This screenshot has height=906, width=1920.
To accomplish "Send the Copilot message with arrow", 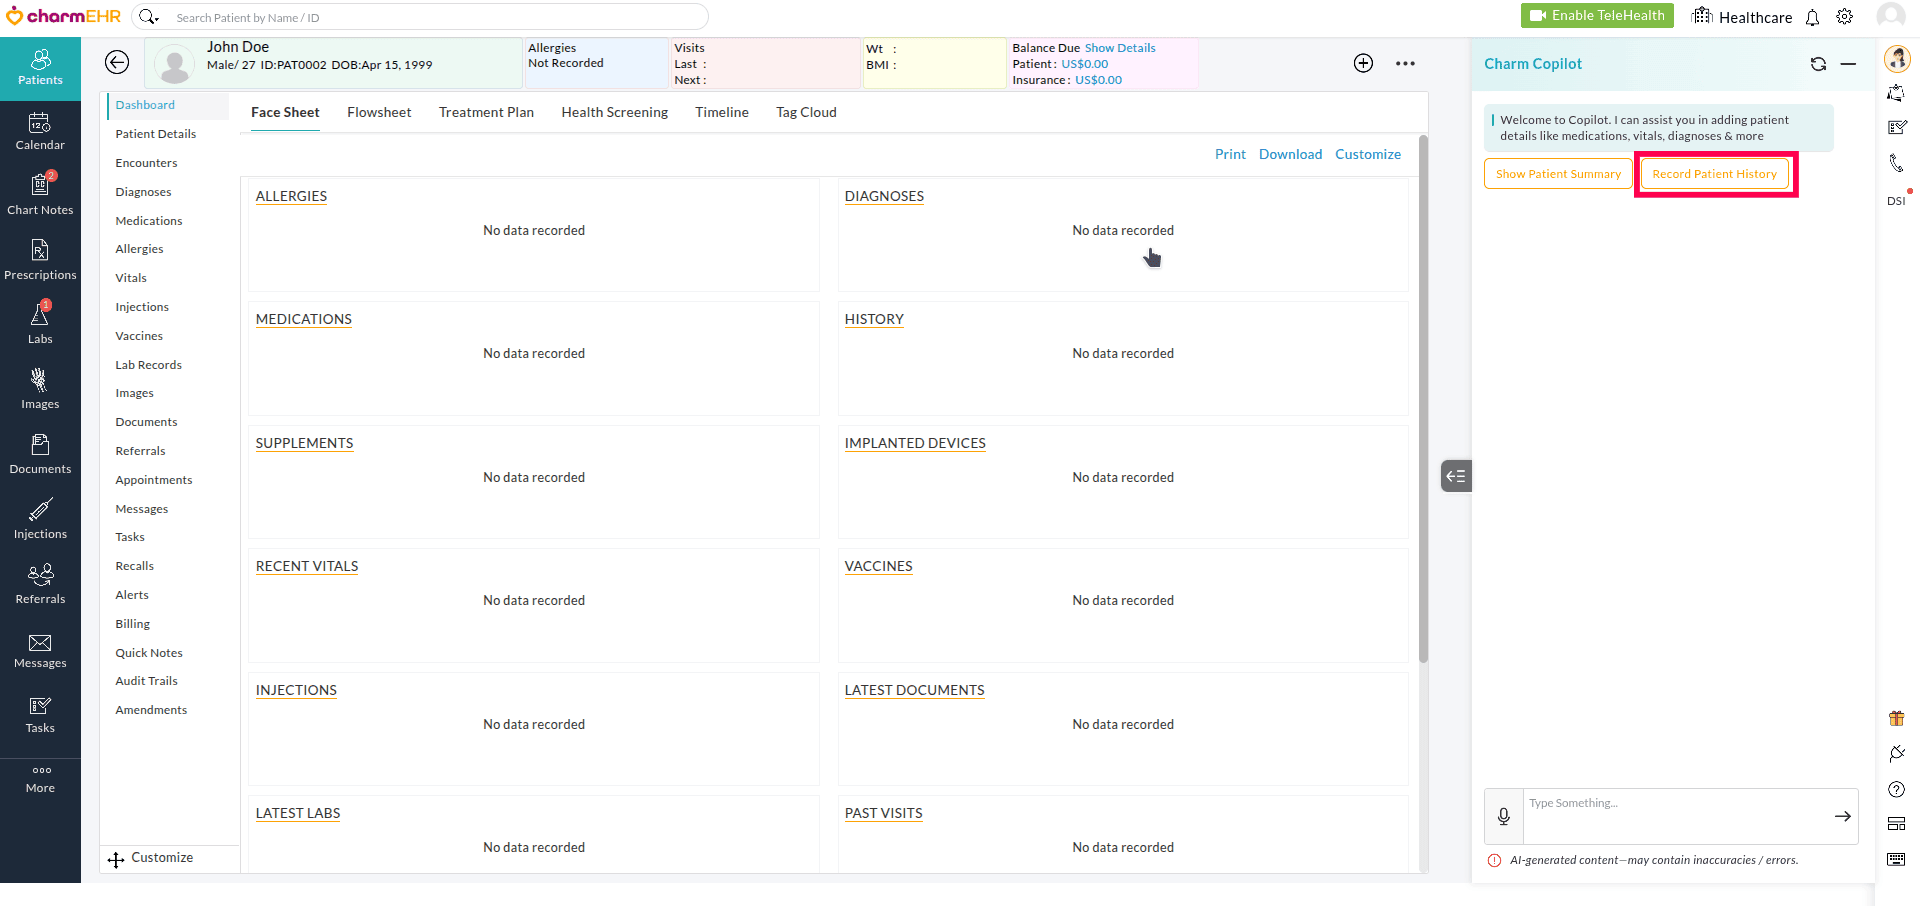I will (x=1842, y=816).
